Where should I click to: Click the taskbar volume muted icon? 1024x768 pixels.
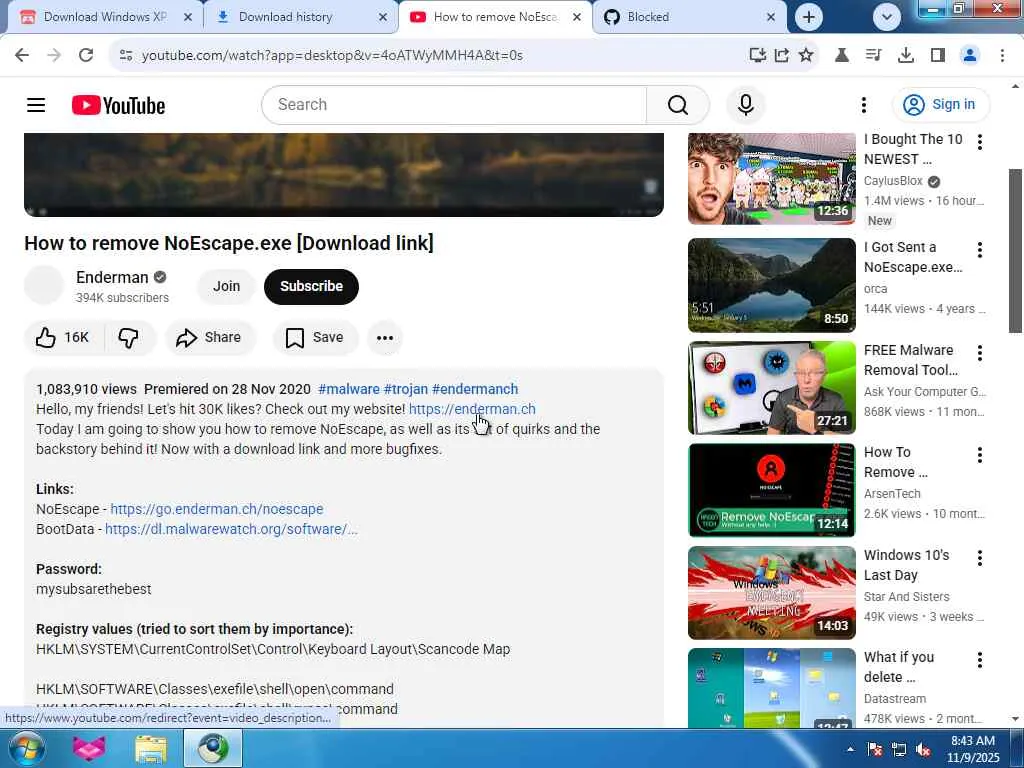923,750
